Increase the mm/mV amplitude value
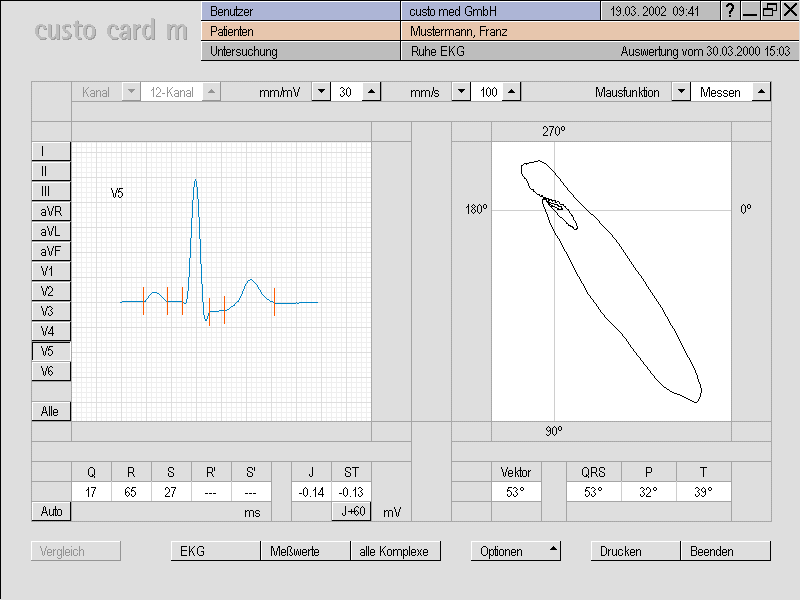Screen dimensions: 800x600 (371, 91)
